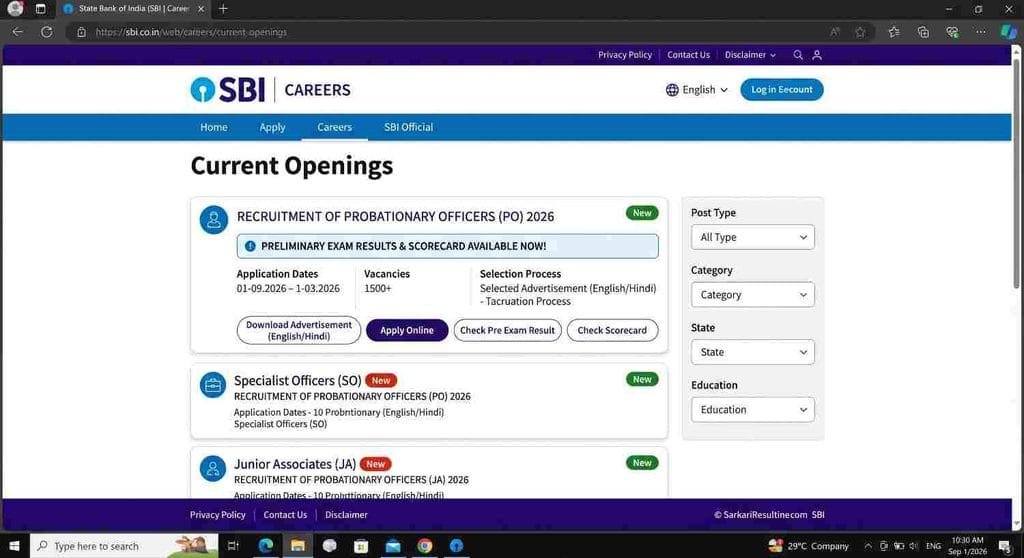Show hidden system tray icons

[x=868, y=546]
